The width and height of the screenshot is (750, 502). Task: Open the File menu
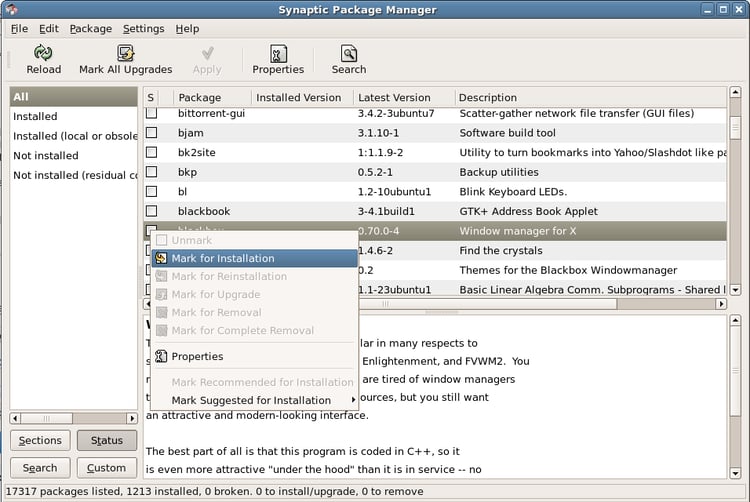[19, 29]
